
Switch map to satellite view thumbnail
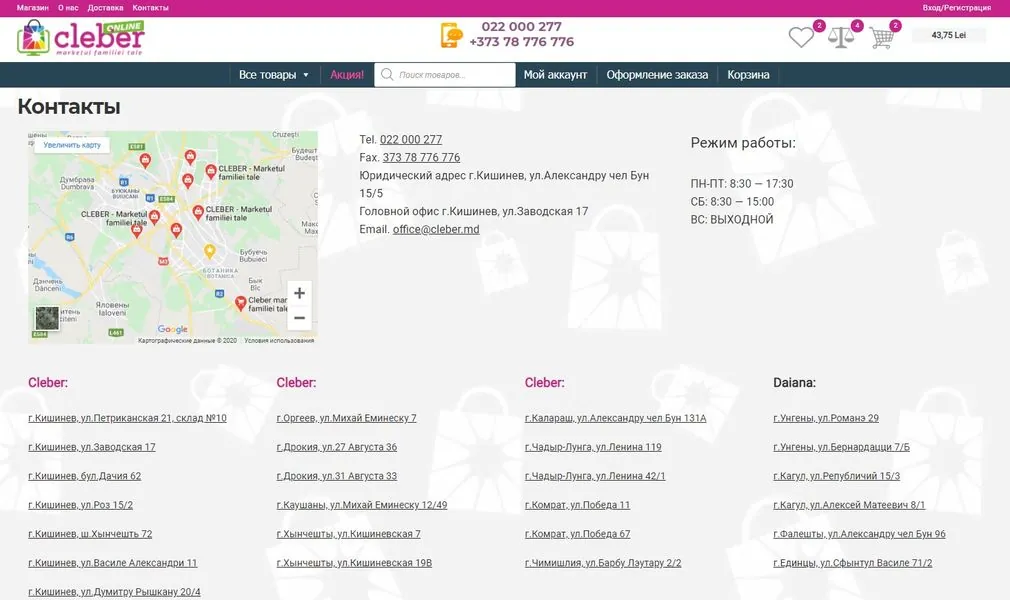[47, 319]
